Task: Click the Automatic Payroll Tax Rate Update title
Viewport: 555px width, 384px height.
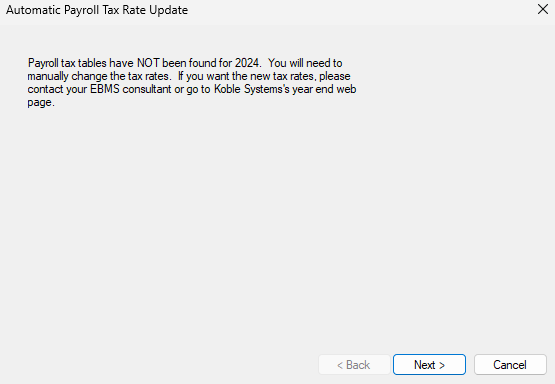Action: [97, 10]
